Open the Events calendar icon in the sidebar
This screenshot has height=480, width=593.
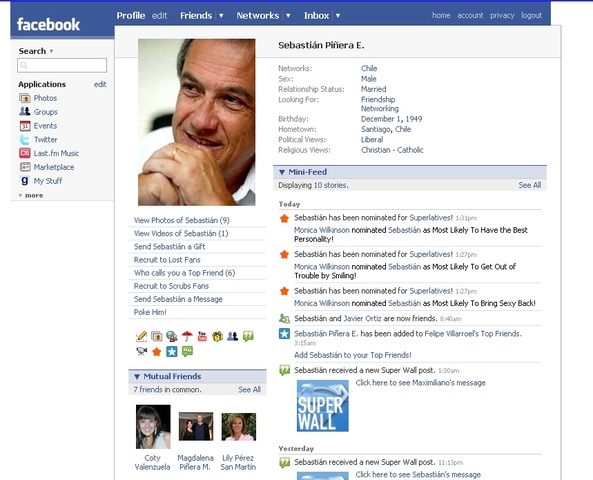pyautogui.click(x=25, y=126)
